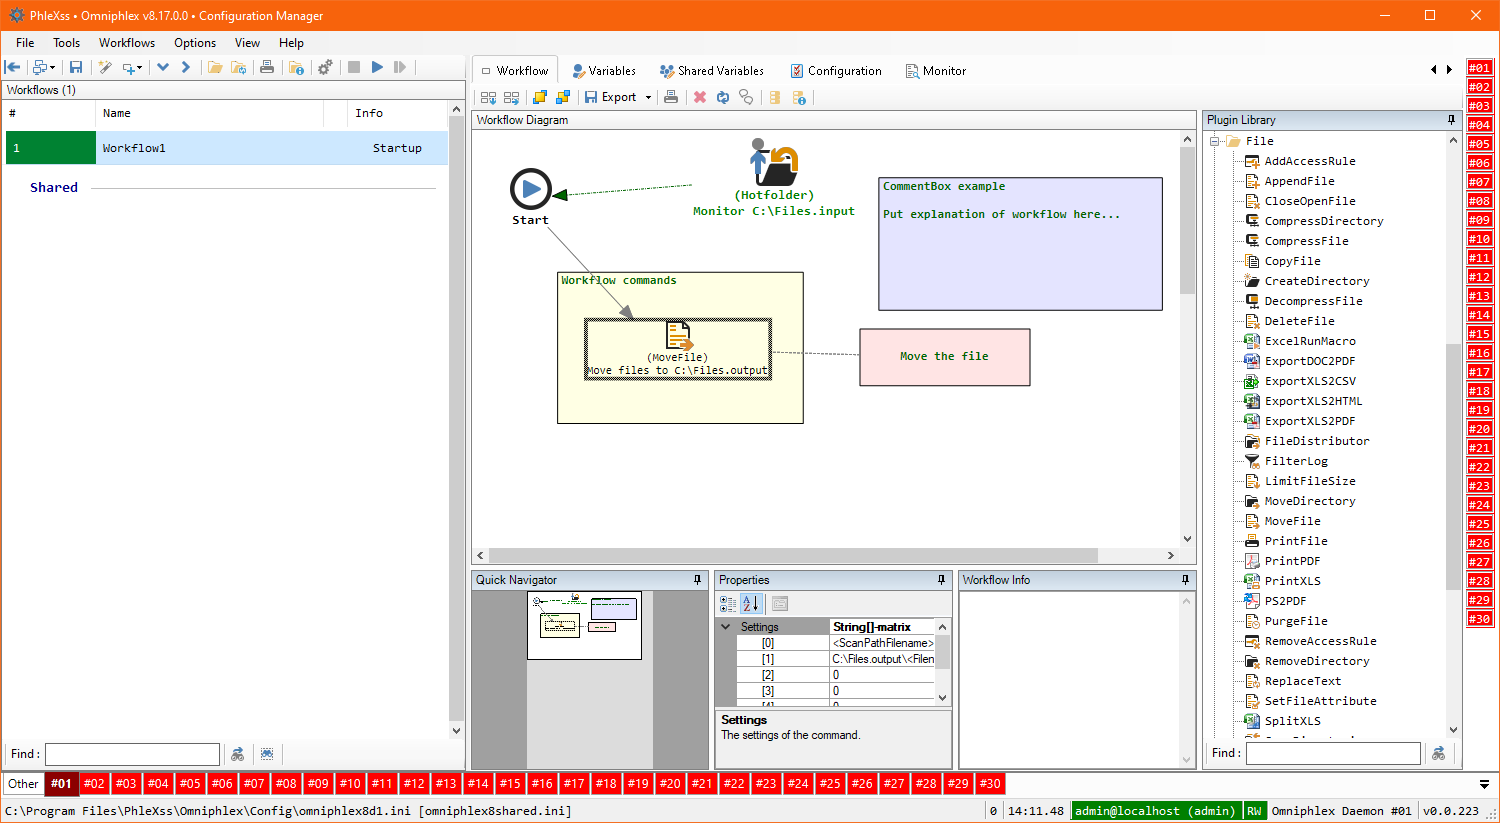
Task: Select CopyFile in Plugin Library
Action: [1292, 261]
